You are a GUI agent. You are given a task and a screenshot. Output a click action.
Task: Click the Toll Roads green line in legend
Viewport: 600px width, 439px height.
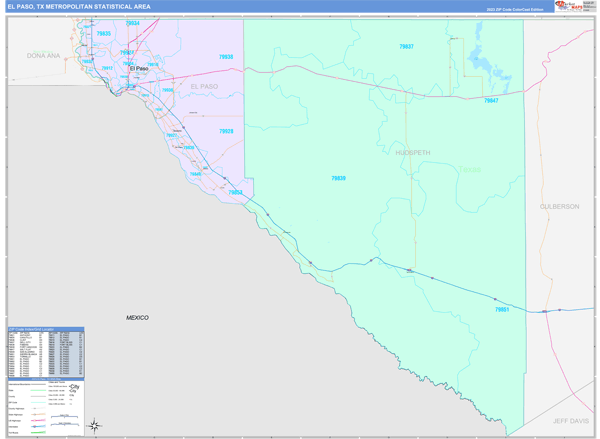tap(38, 432)
